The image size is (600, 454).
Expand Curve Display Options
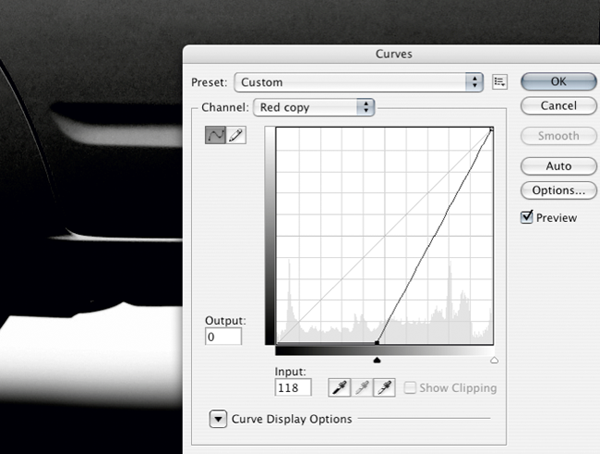point(218,419)
